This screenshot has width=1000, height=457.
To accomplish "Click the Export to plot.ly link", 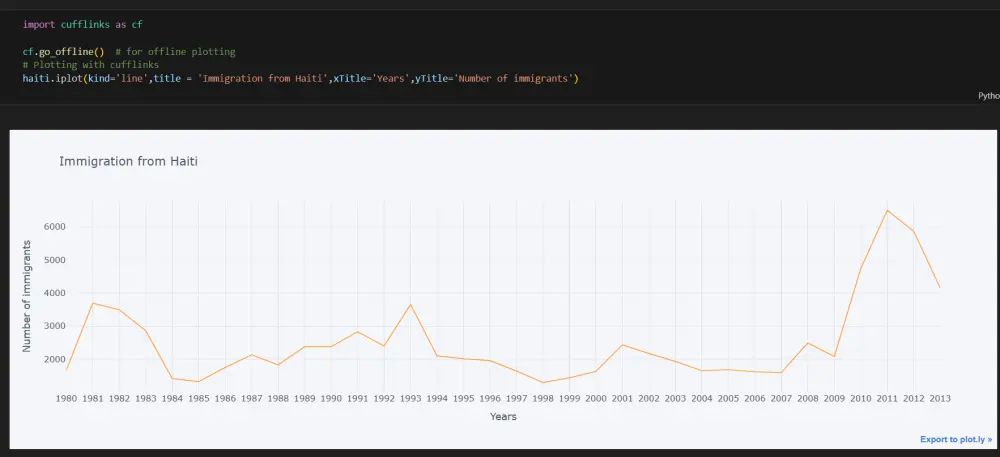I will tap(955, 439).
